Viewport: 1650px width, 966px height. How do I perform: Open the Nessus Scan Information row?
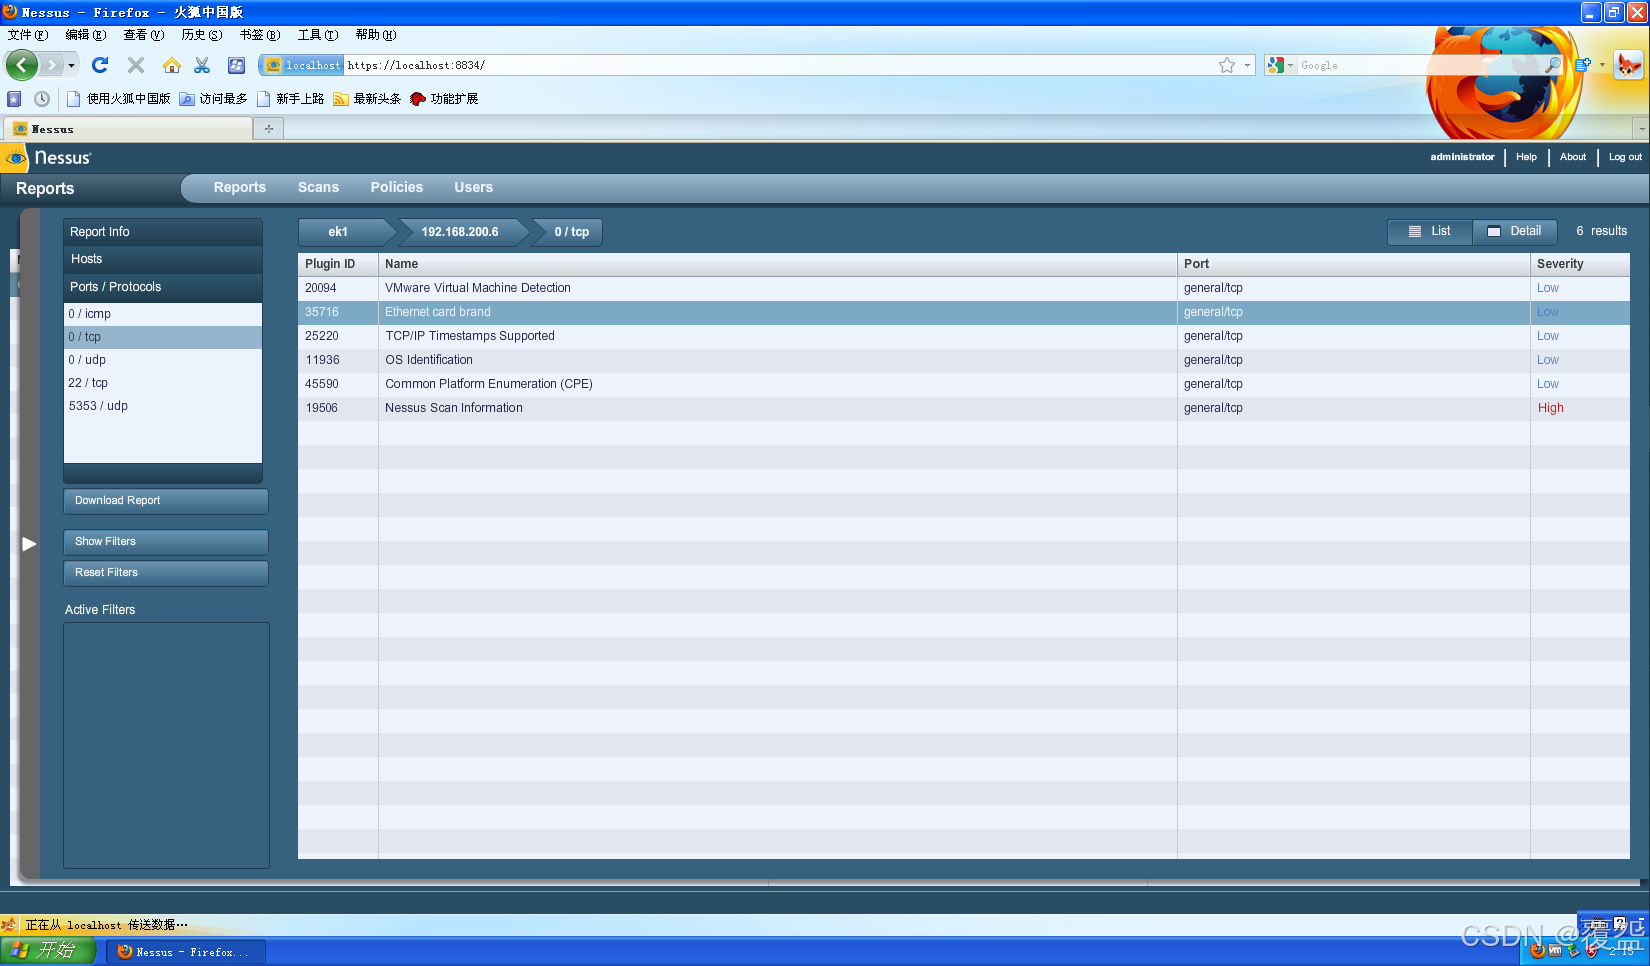(x=964, y=408)
